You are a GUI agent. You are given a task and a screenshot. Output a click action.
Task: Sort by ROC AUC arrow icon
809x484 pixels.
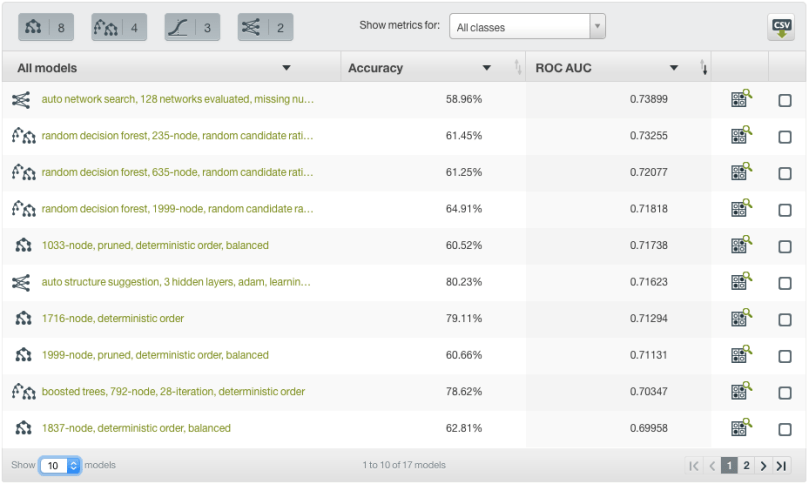704,68
